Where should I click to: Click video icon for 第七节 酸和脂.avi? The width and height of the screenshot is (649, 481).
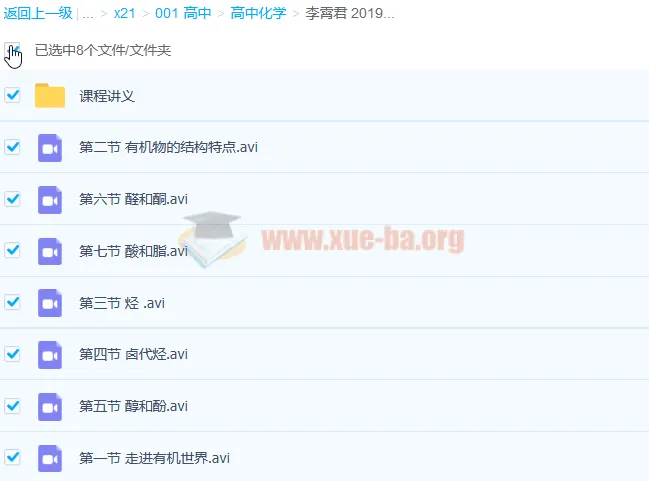(50, 251)
